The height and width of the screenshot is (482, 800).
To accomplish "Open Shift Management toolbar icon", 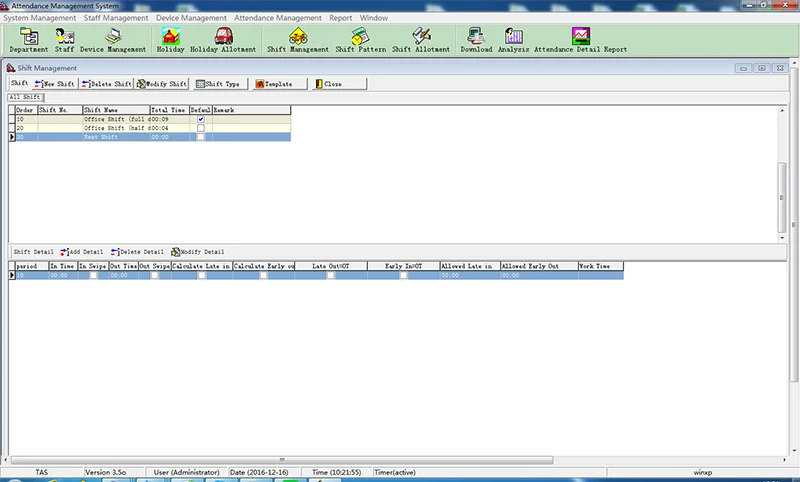I will pyautogui.click(x=298, y=40).
